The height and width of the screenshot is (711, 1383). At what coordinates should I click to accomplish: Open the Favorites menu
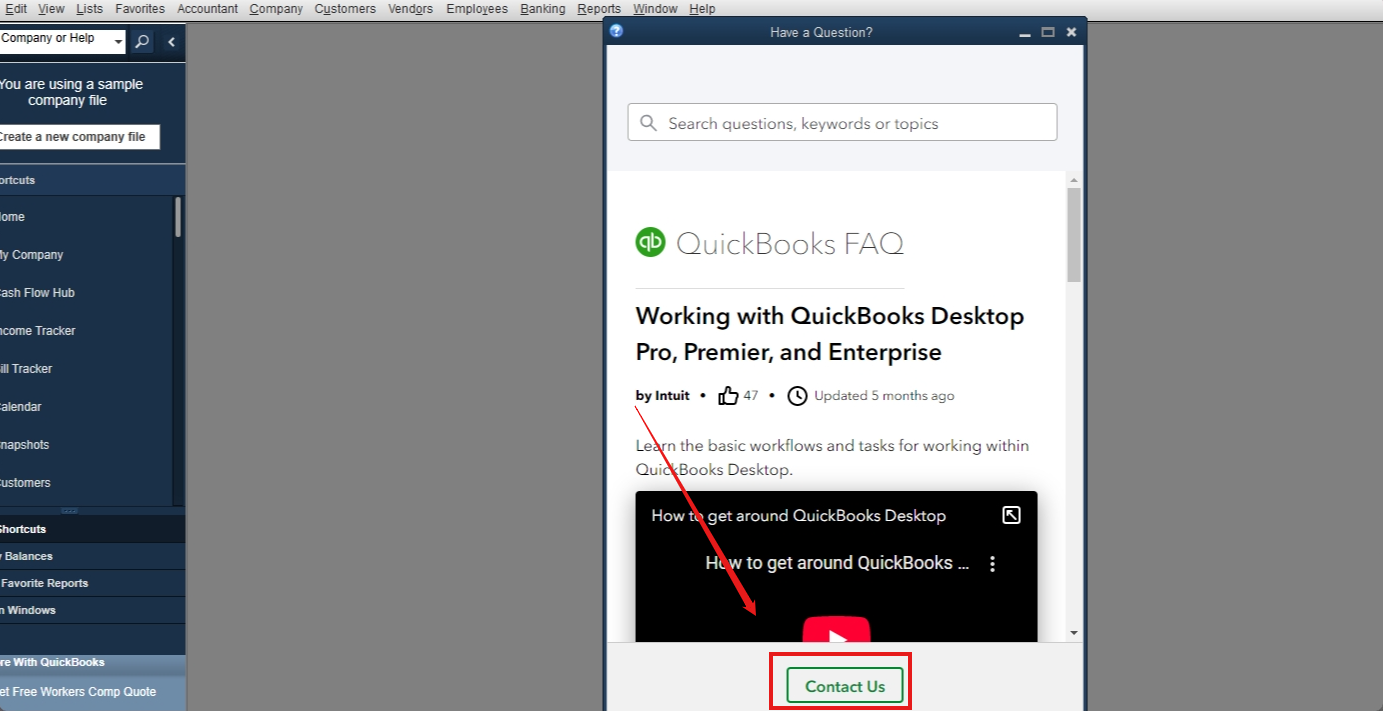click(140, 9)
